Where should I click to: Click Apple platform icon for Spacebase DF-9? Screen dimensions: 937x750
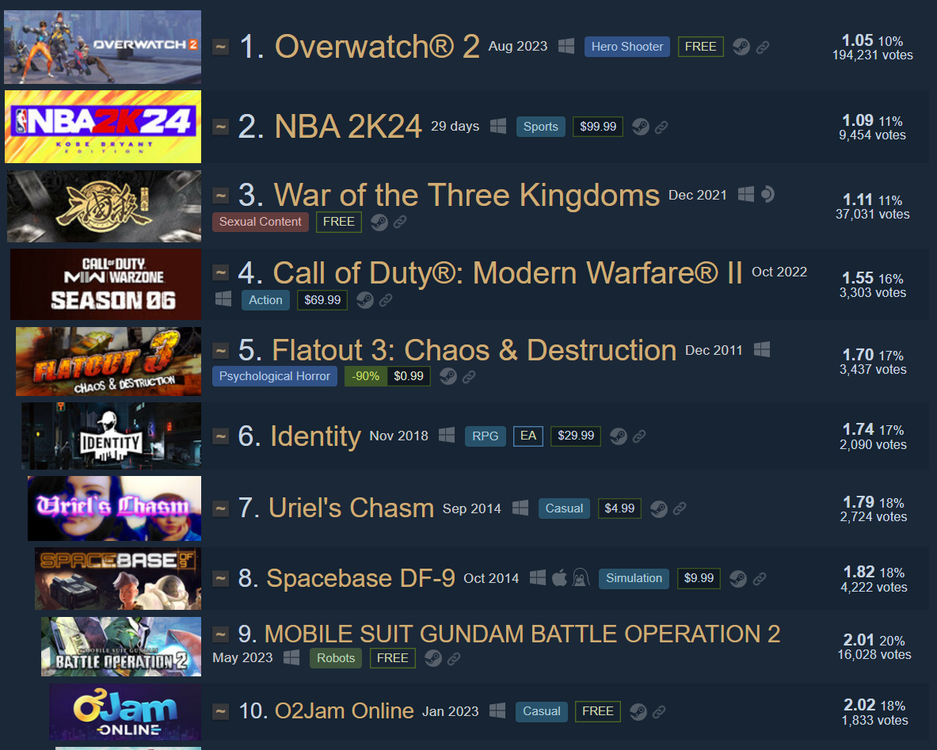click(x=559, y=578)
